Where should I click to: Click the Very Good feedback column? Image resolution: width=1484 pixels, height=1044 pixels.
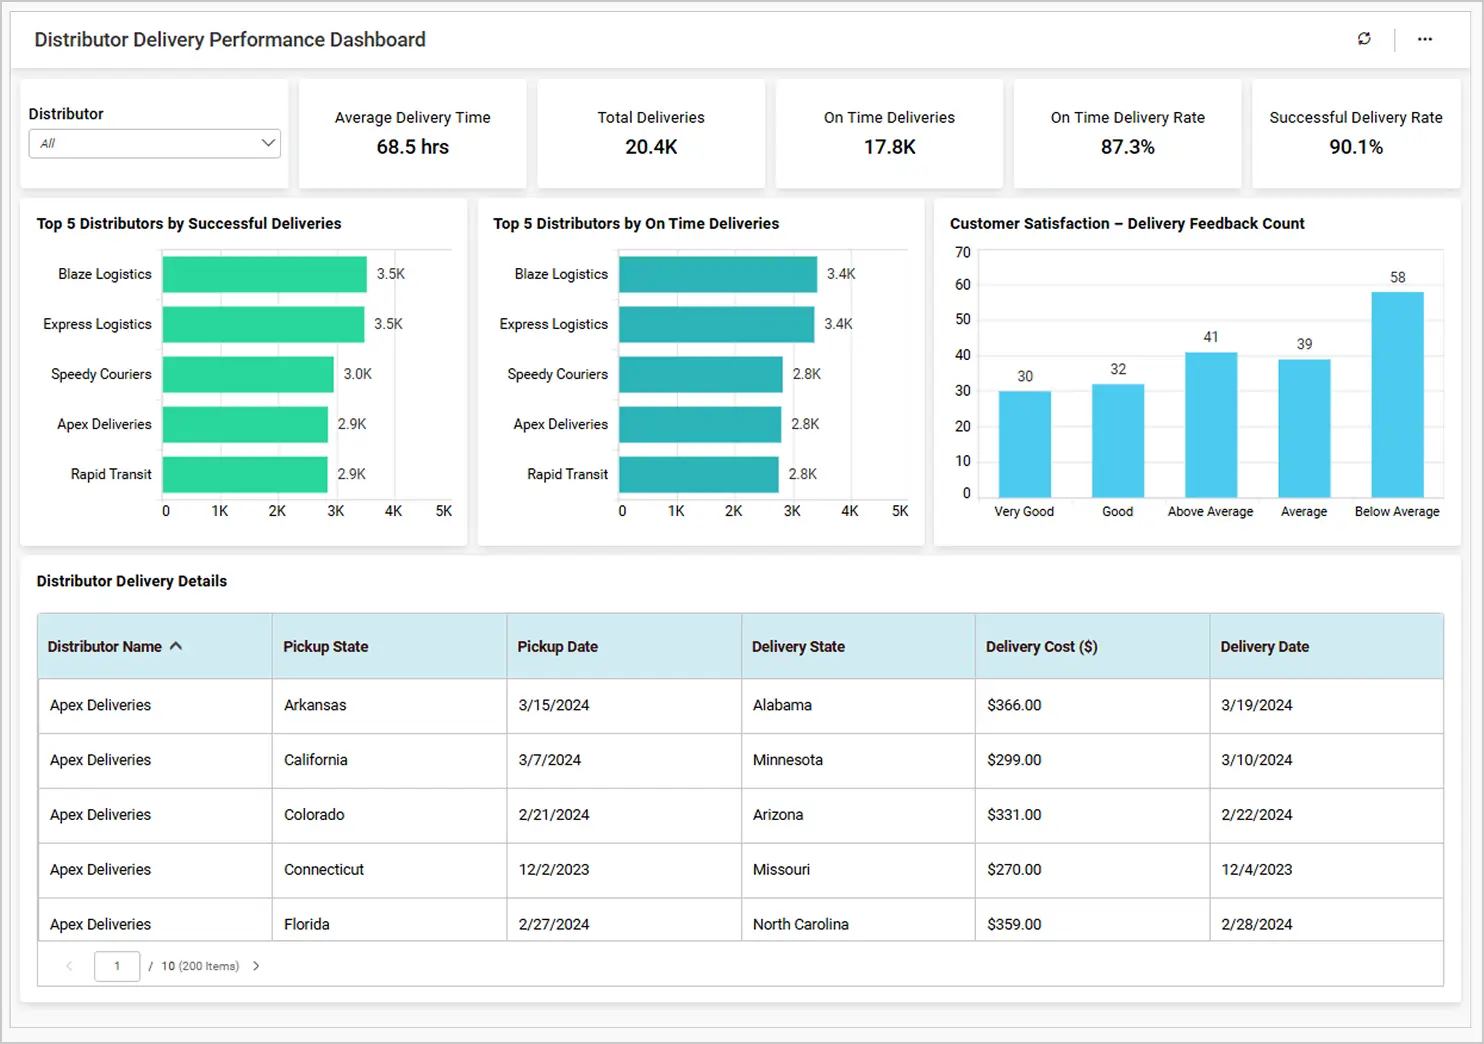point(1025,444)
